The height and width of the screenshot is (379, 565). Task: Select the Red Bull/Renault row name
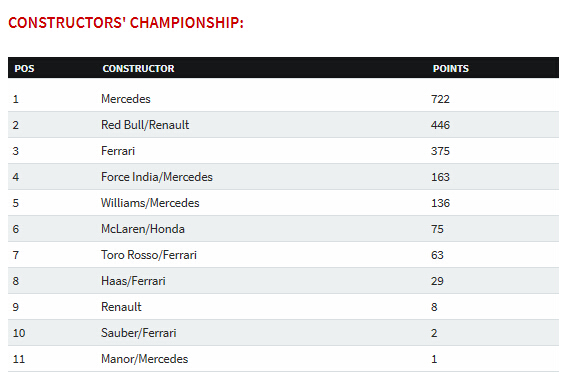(145, 125)
